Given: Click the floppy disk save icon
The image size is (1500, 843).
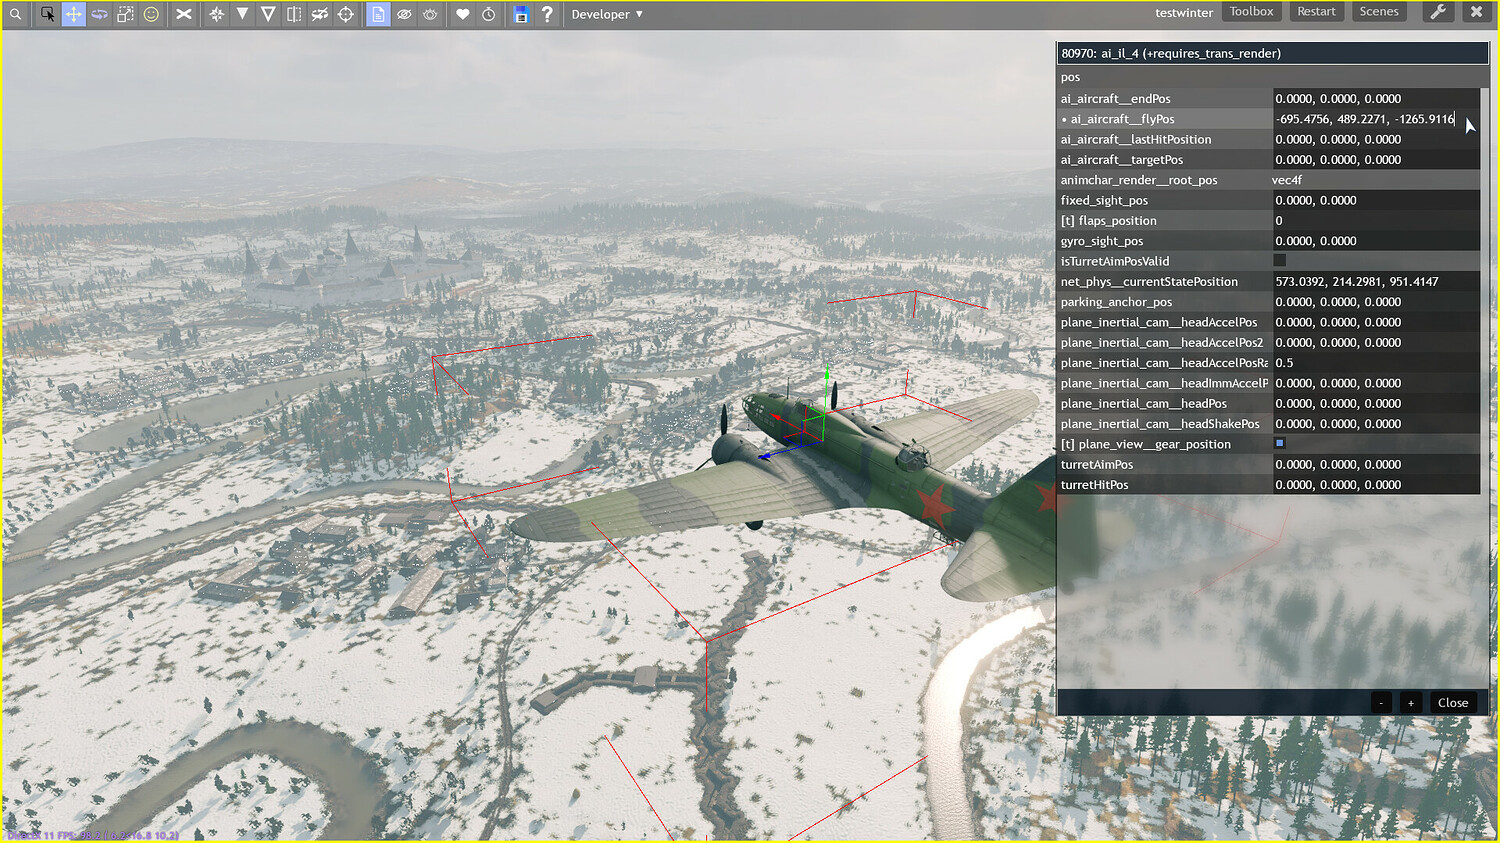Looking at the screenshot, I should 519,14.
